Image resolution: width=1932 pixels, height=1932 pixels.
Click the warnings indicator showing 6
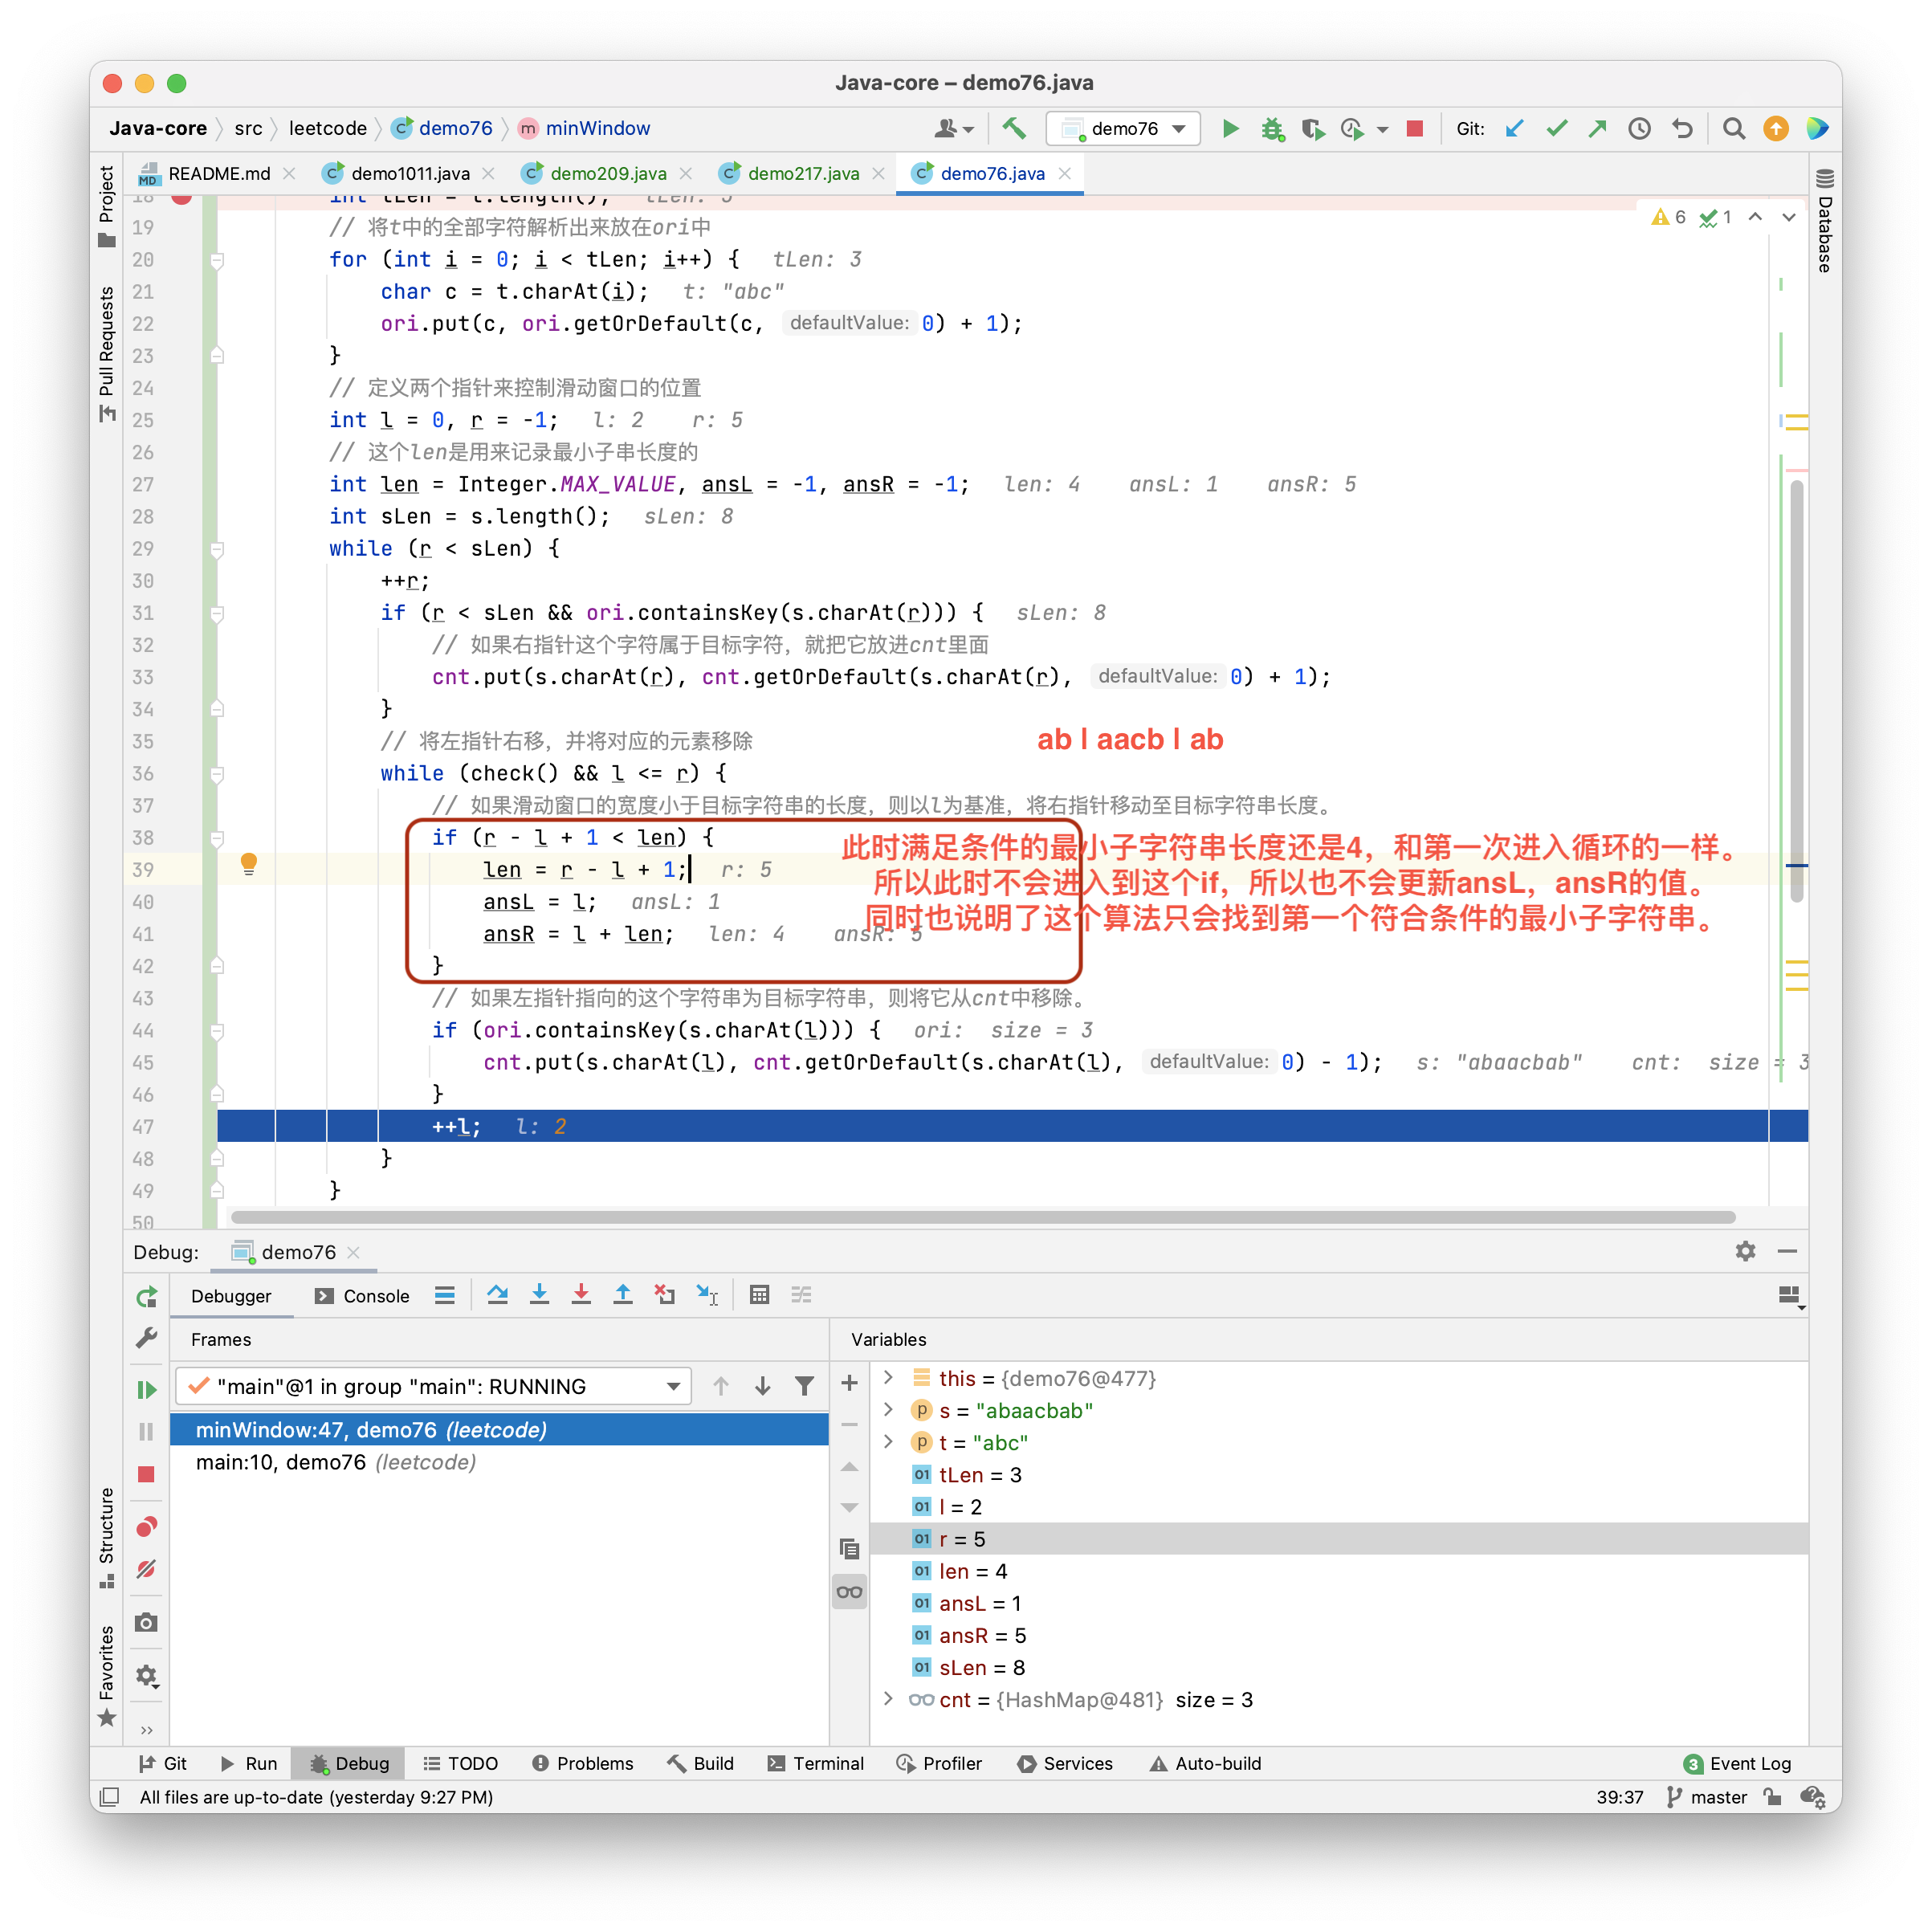coord(1668,217)
